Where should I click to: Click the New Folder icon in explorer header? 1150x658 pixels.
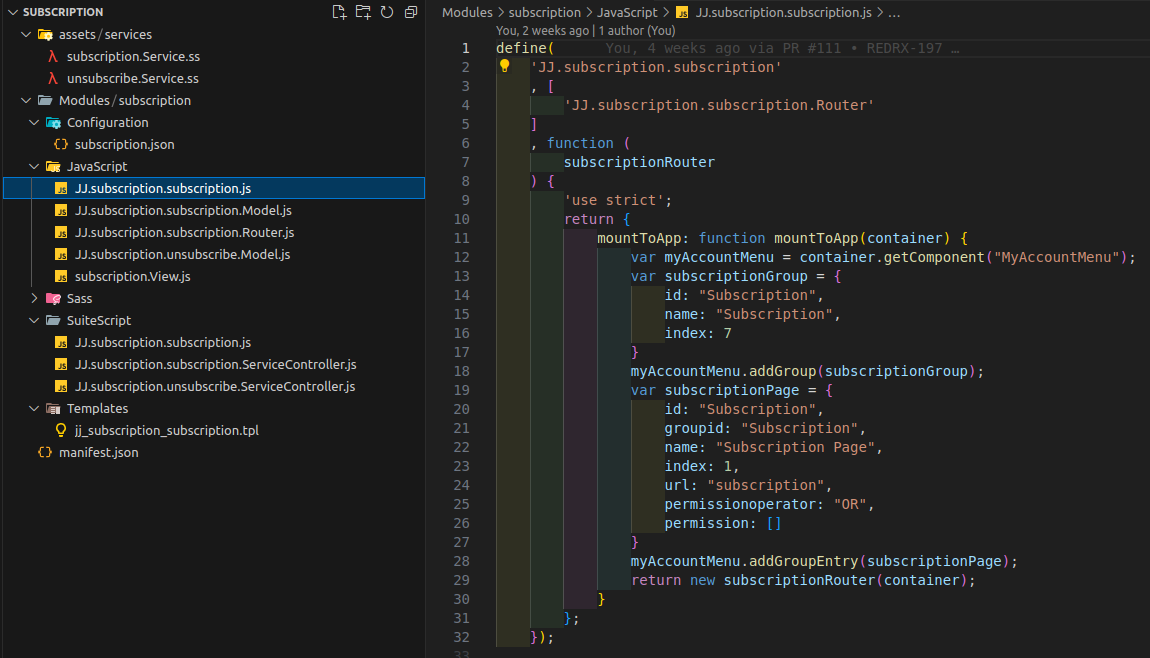click(x=363, y=12)
